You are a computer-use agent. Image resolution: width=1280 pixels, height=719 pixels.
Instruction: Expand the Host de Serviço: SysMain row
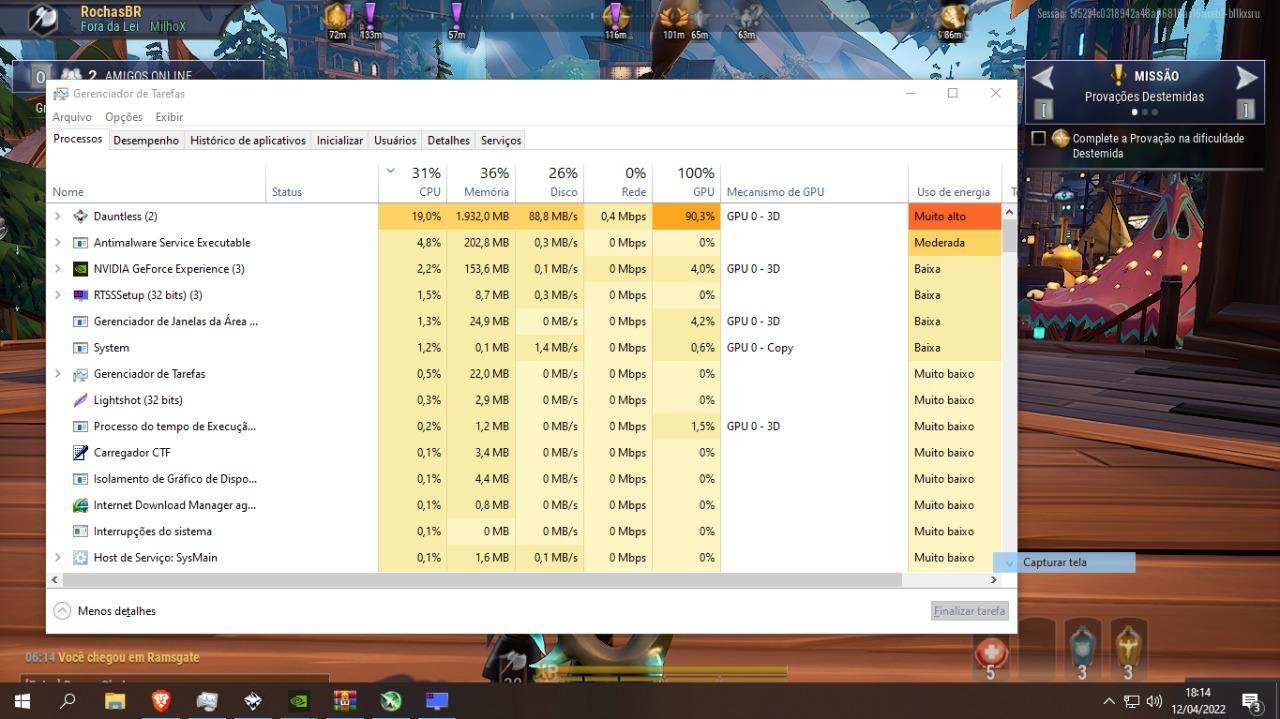click(57, 557)
